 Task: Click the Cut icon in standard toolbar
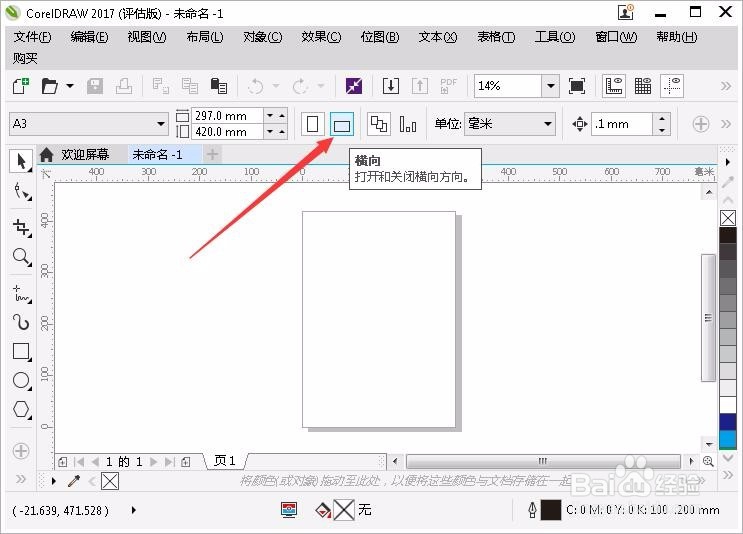pyautogui.click(x=161, y=86)
